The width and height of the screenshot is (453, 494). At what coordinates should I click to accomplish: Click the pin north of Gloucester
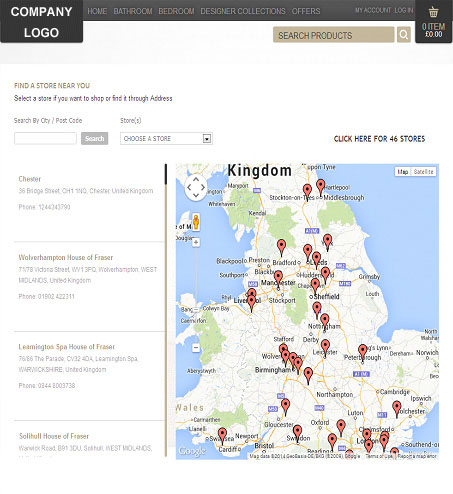pyautogui.click(x=285, y=407)
